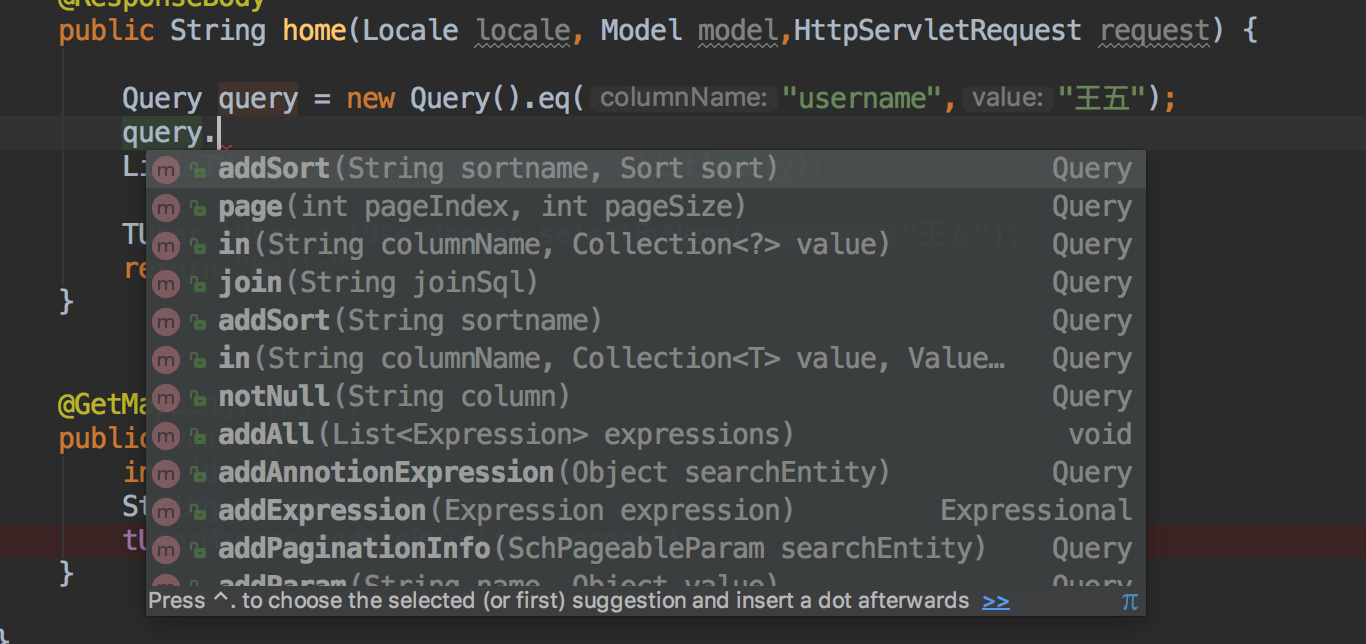Click the method icon next to join(String joinSql)
Image resolution: width=1366 pixels, height=644 pixels.
(x=166, y=284)
